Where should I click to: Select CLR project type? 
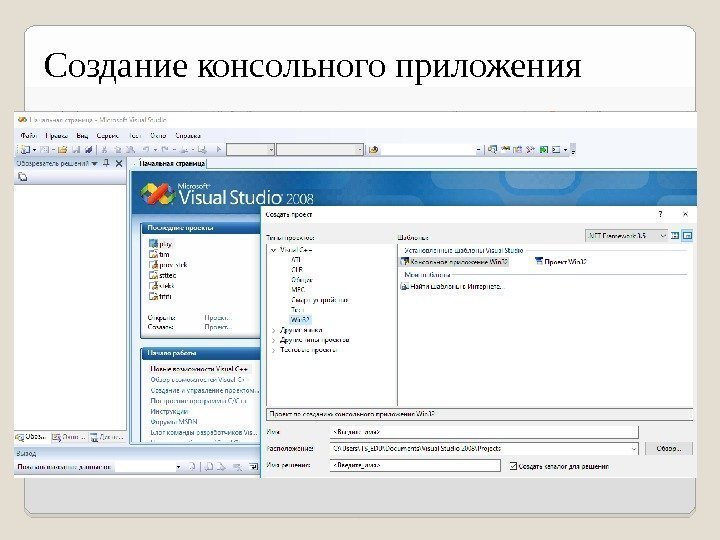click(x=297, y=270)
